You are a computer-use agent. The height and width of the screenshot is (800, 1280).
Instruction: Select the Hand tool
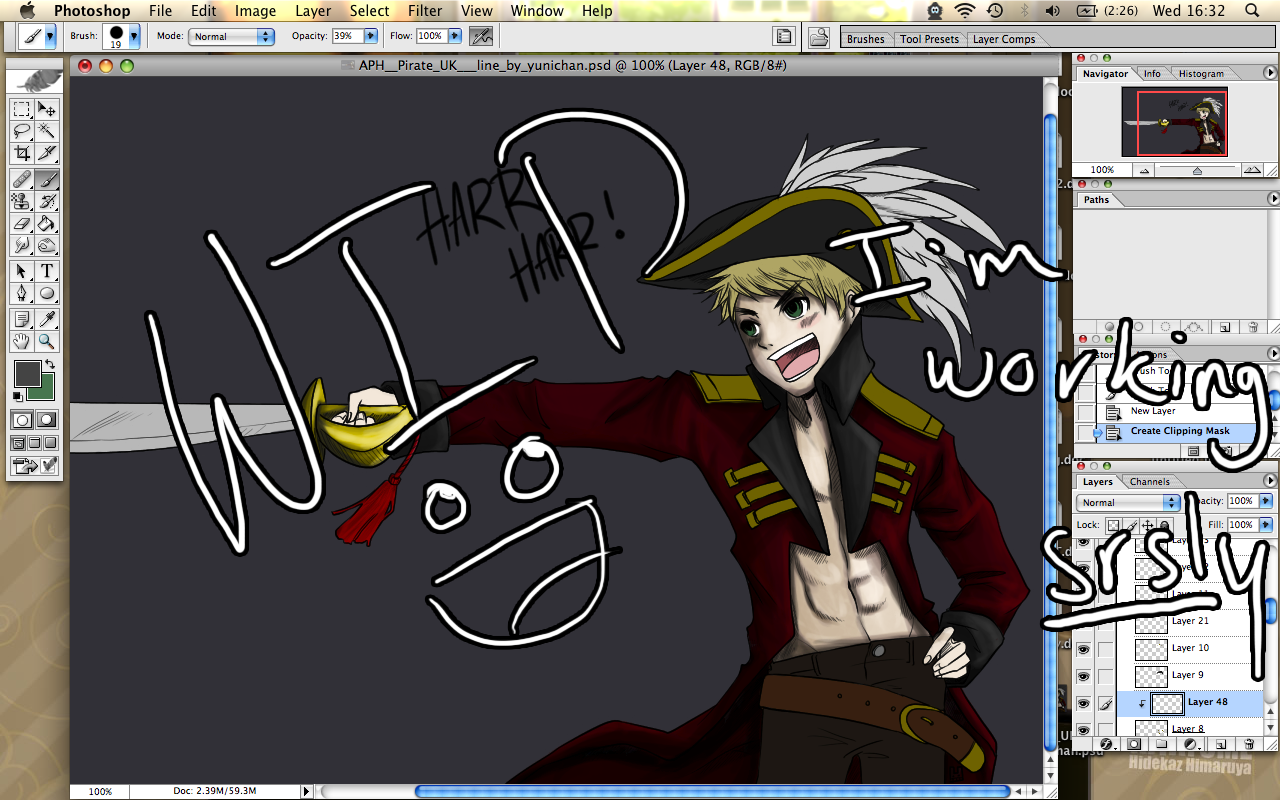pyautogui.click(x=22, y=341)
